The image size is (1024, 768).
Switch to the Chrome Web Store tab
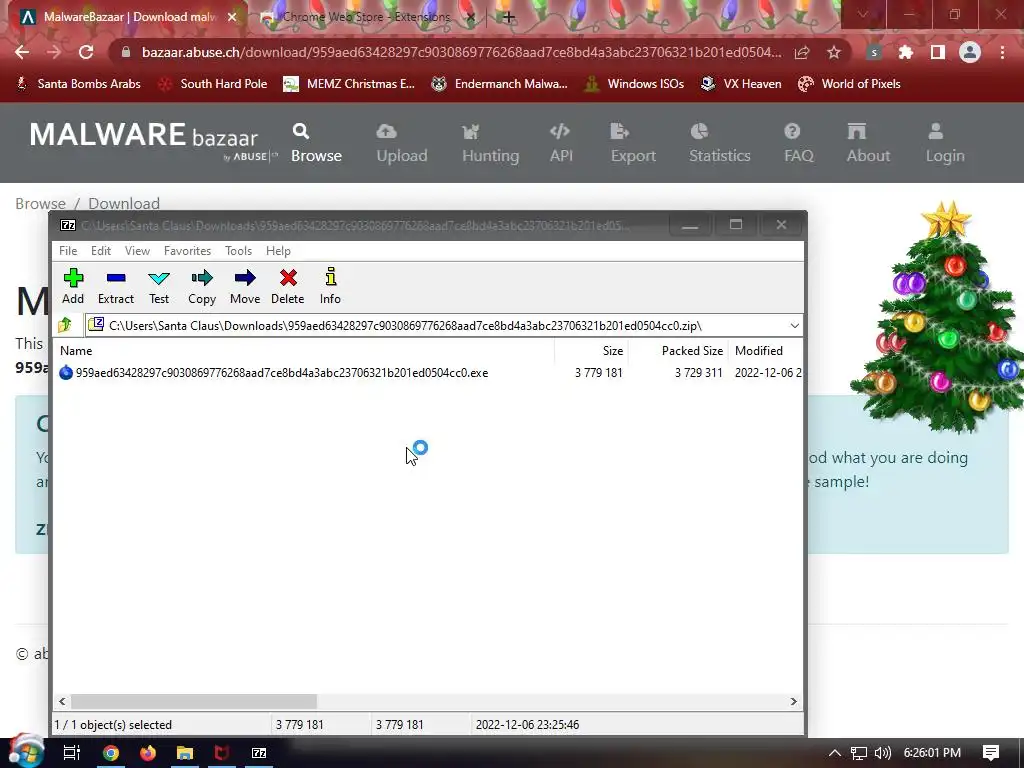click(366, 17)
